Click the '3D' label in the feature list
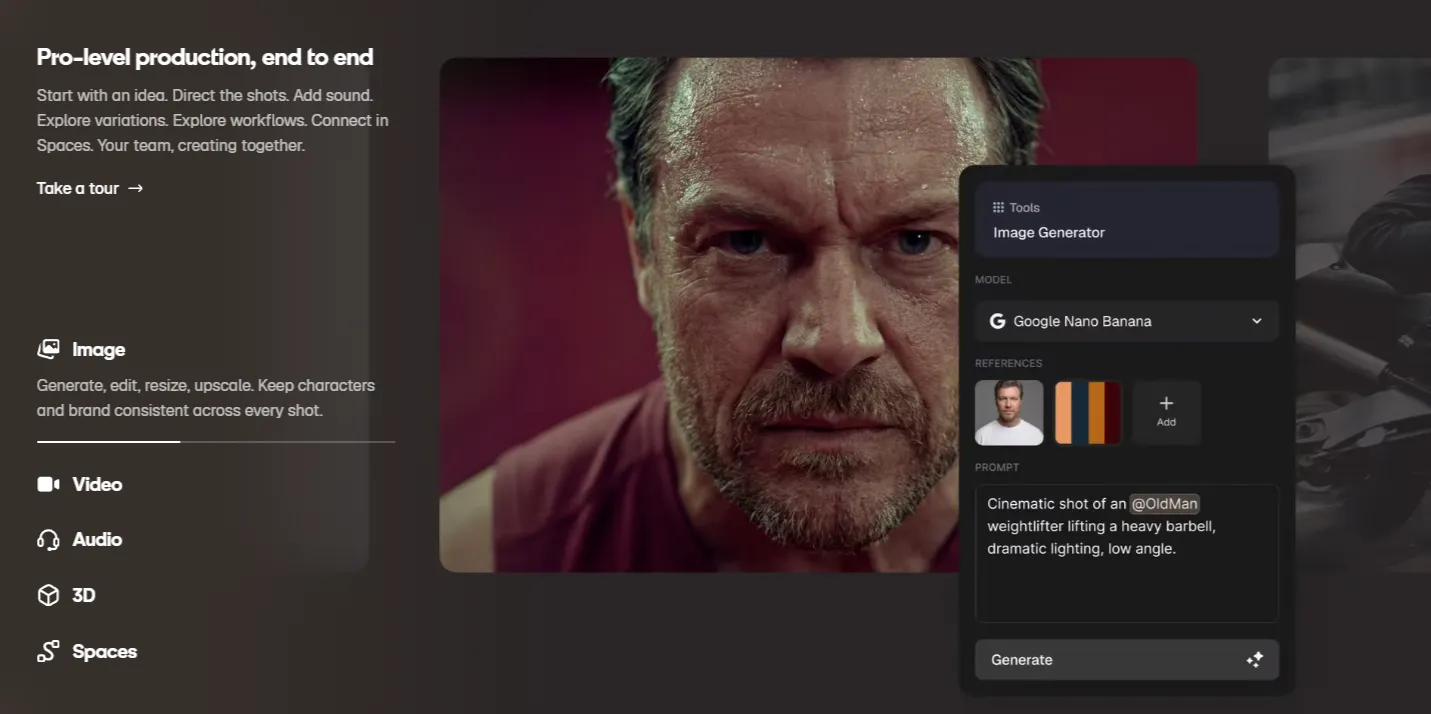1431x714 pixels. [84, 595]
